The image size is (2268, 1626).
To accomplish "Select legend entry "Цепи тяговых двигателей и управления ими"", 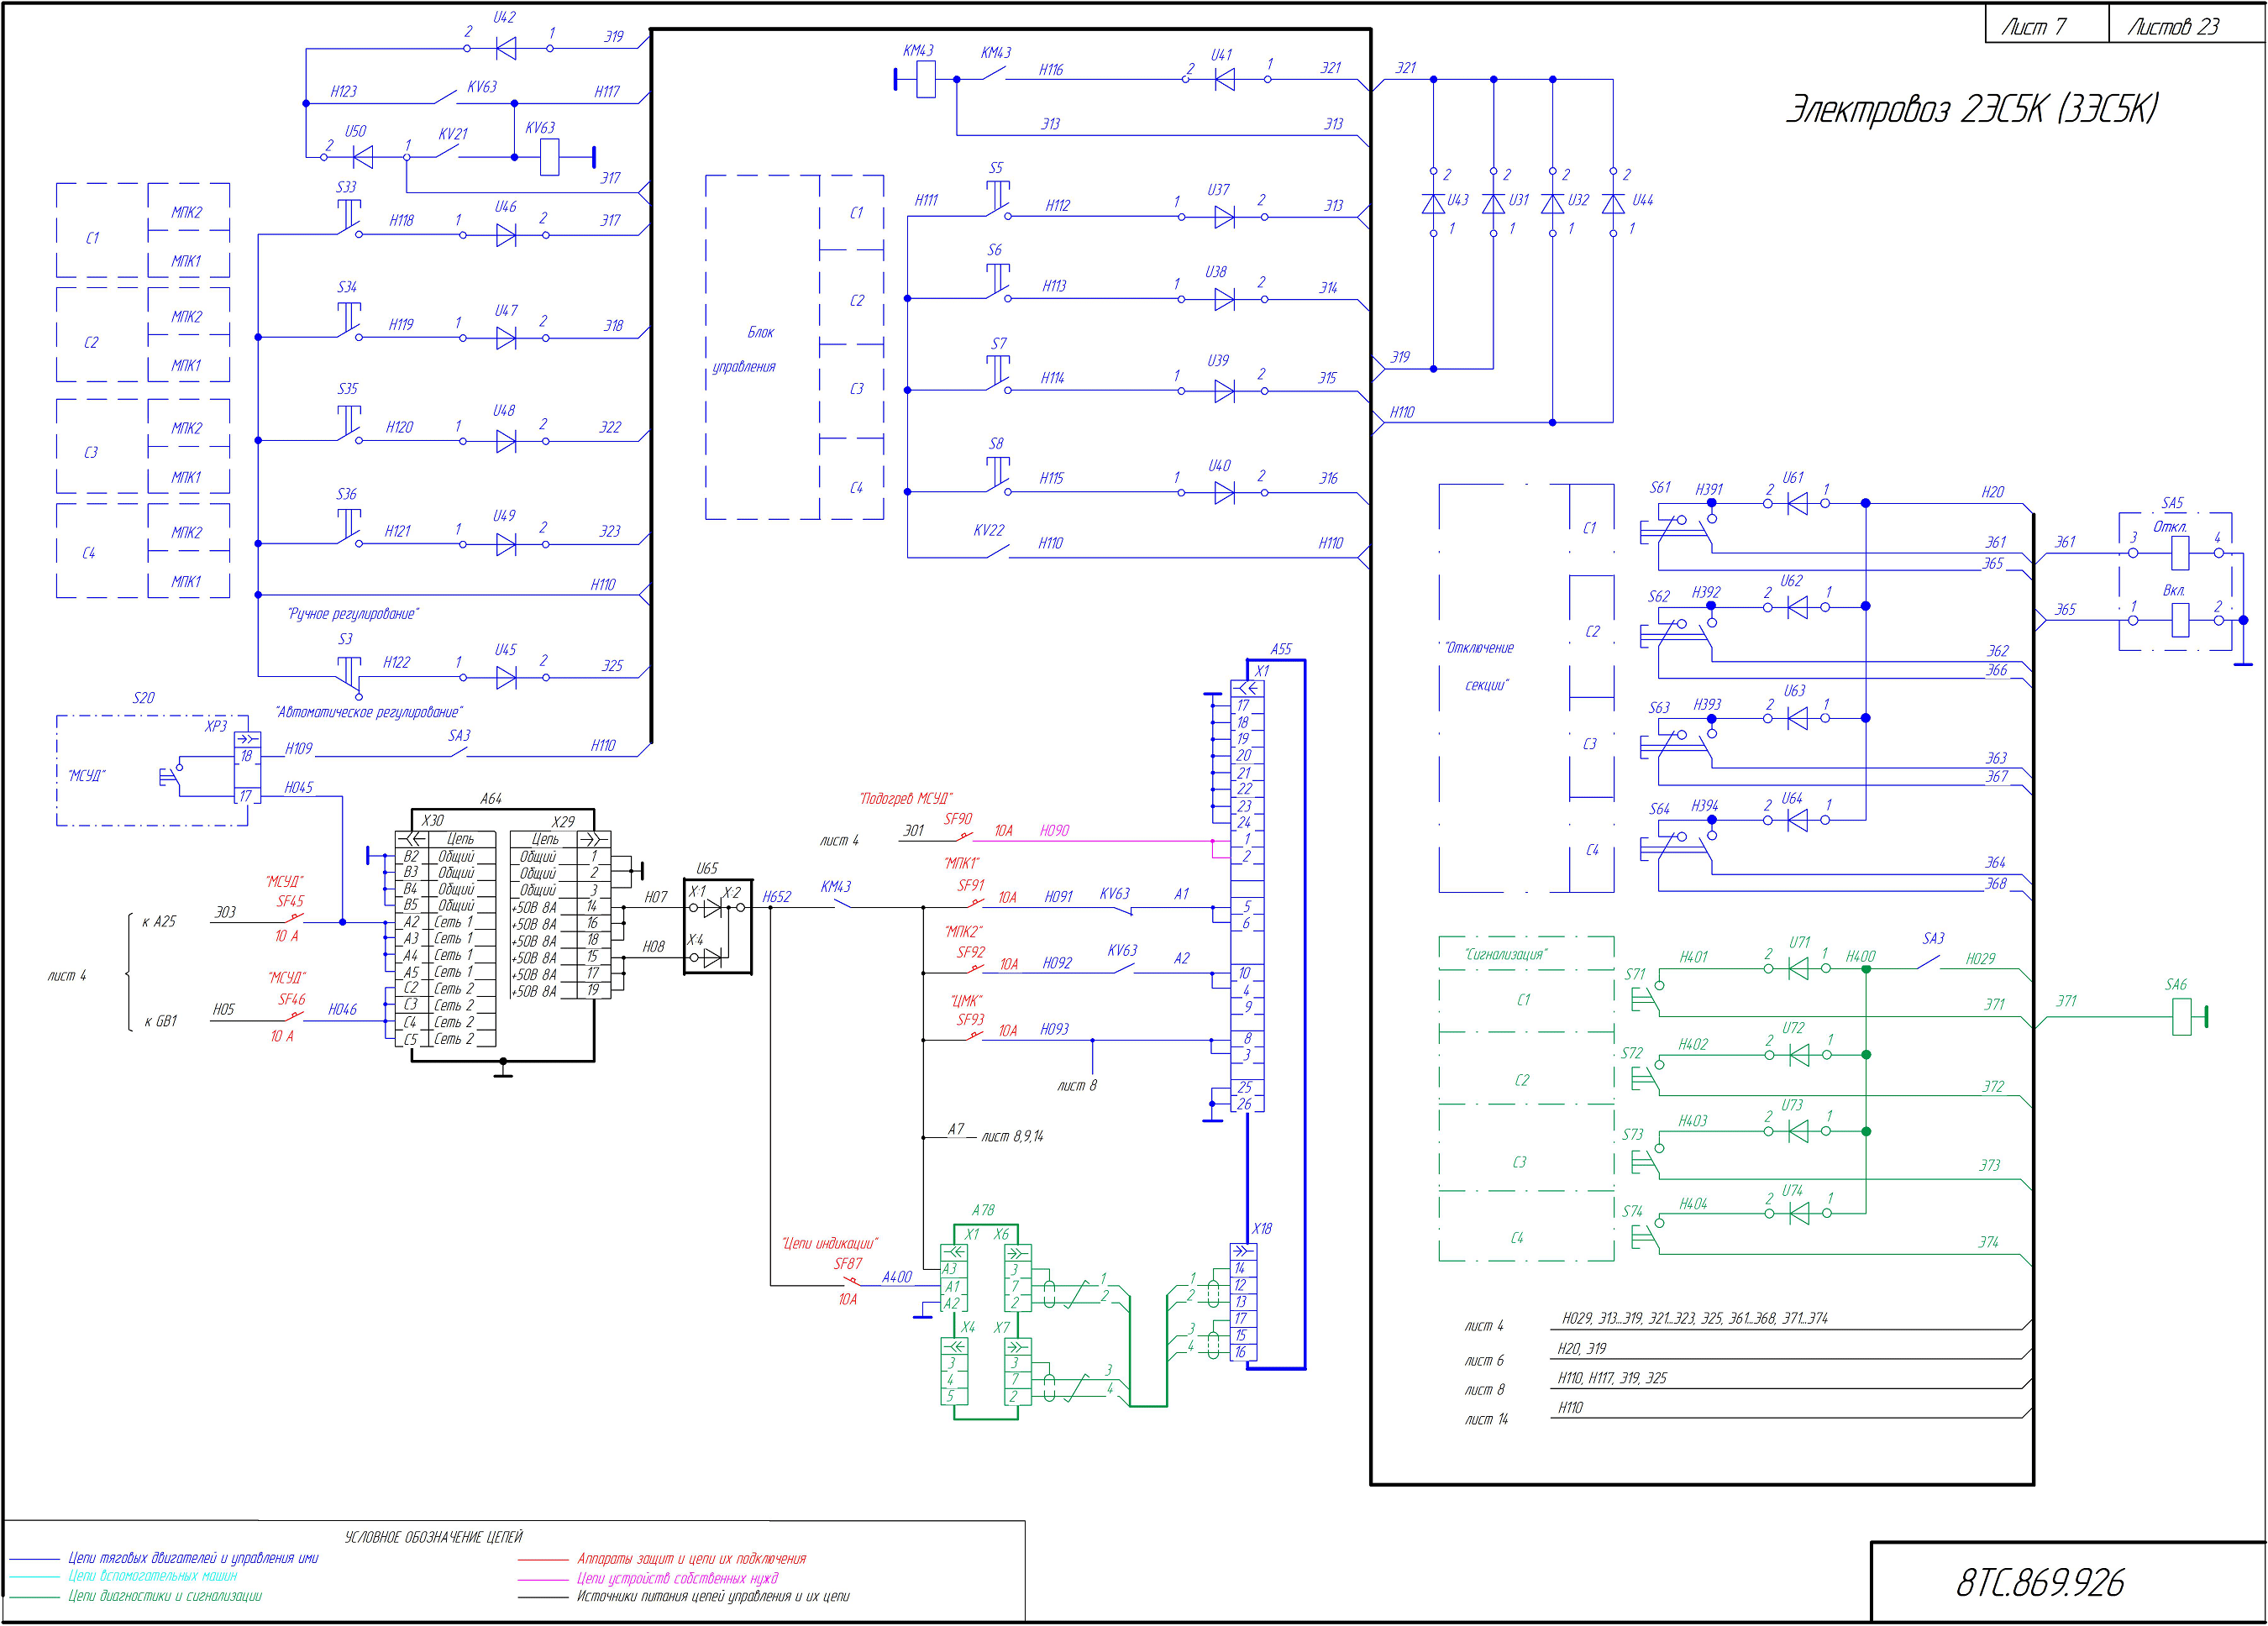I will tap(193, 1558).
